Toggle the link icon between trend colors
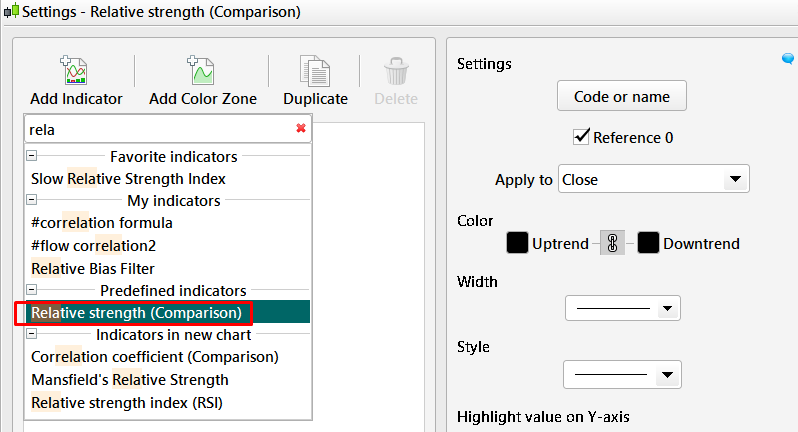 [x=612, y=243]
